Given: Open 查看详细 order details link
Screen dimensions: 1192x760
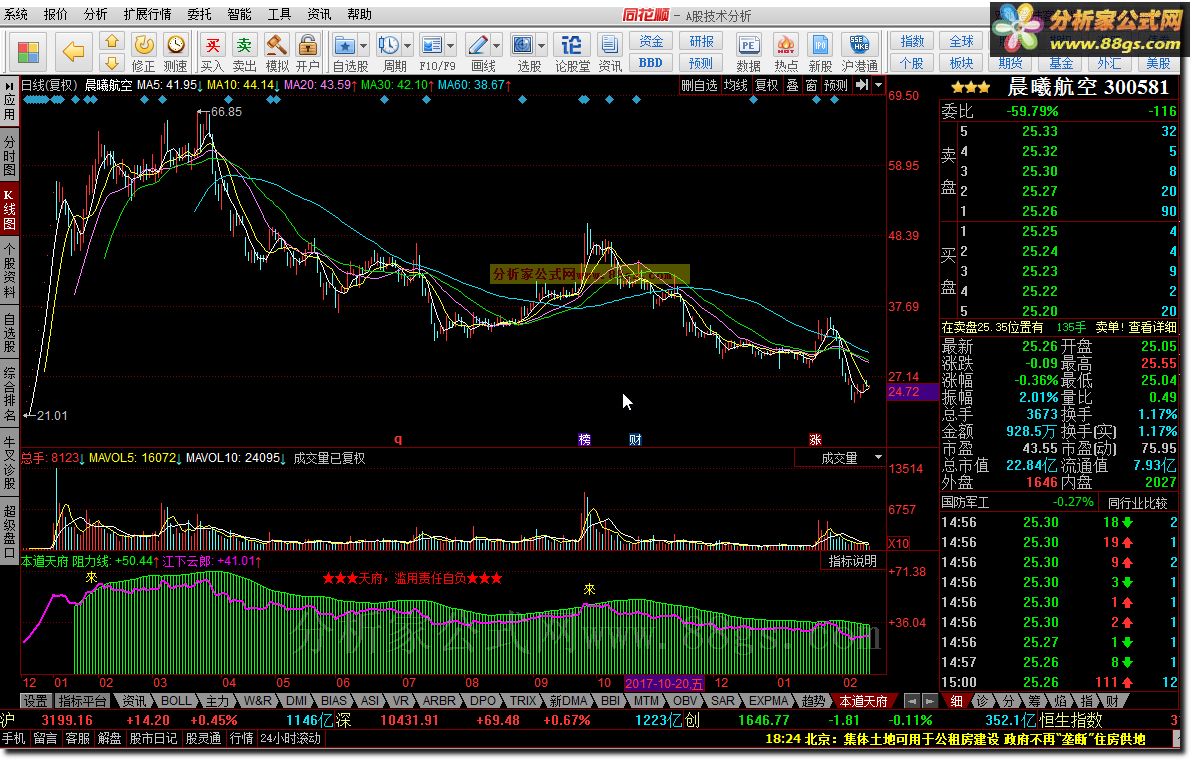Looking at the screenshot, I should pyautogui.click(x=1152, y=327).
